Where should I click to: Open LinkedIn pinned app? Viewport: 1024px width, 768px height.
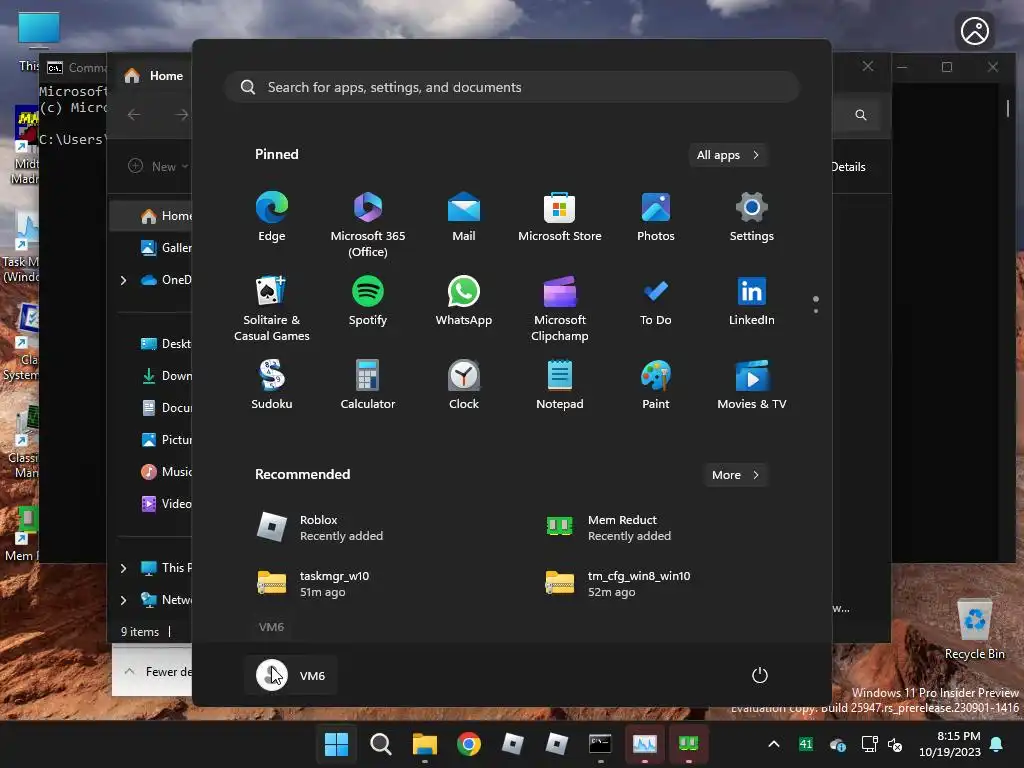pos(752,301)
